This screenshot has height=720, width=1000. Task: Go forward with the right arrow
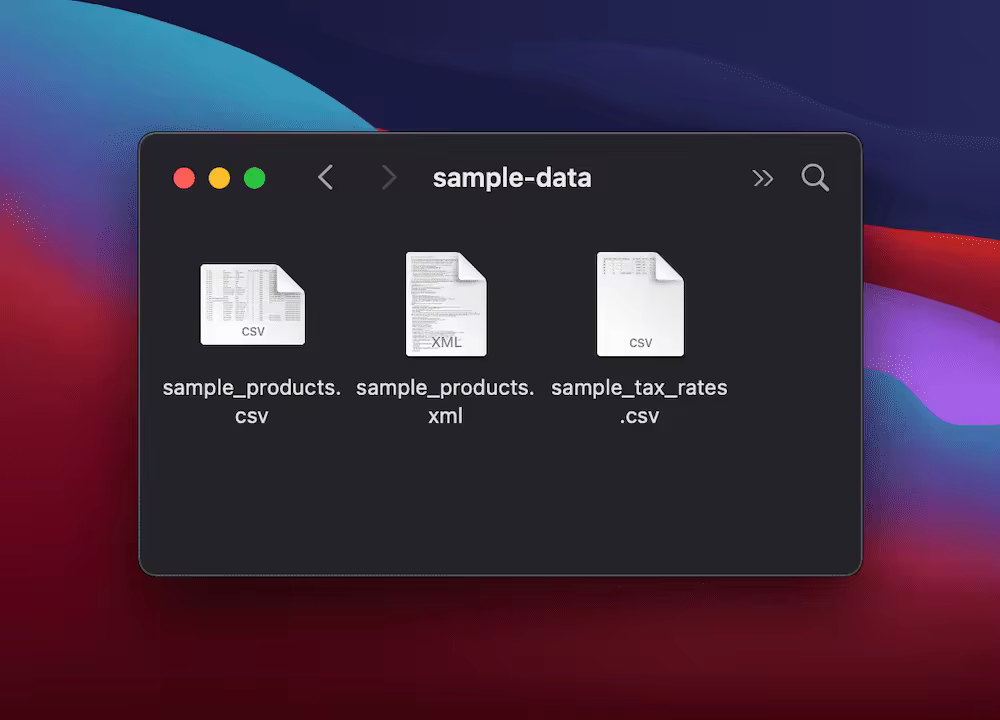388,177
